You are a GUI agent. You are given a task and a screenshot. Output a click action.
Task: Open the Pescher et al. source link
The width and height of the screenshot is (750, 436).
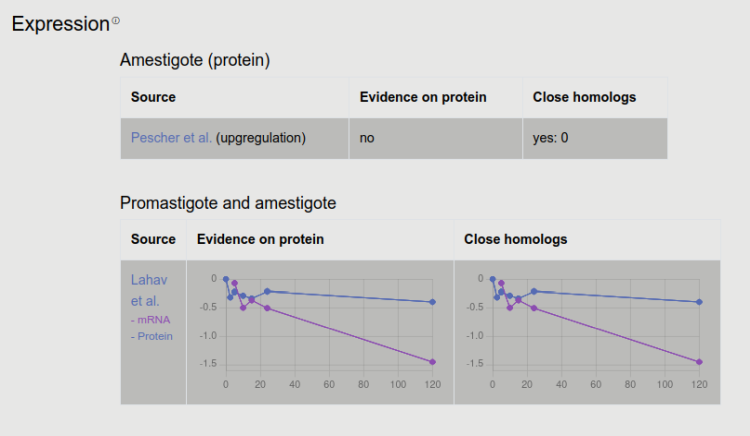(171, 138)
